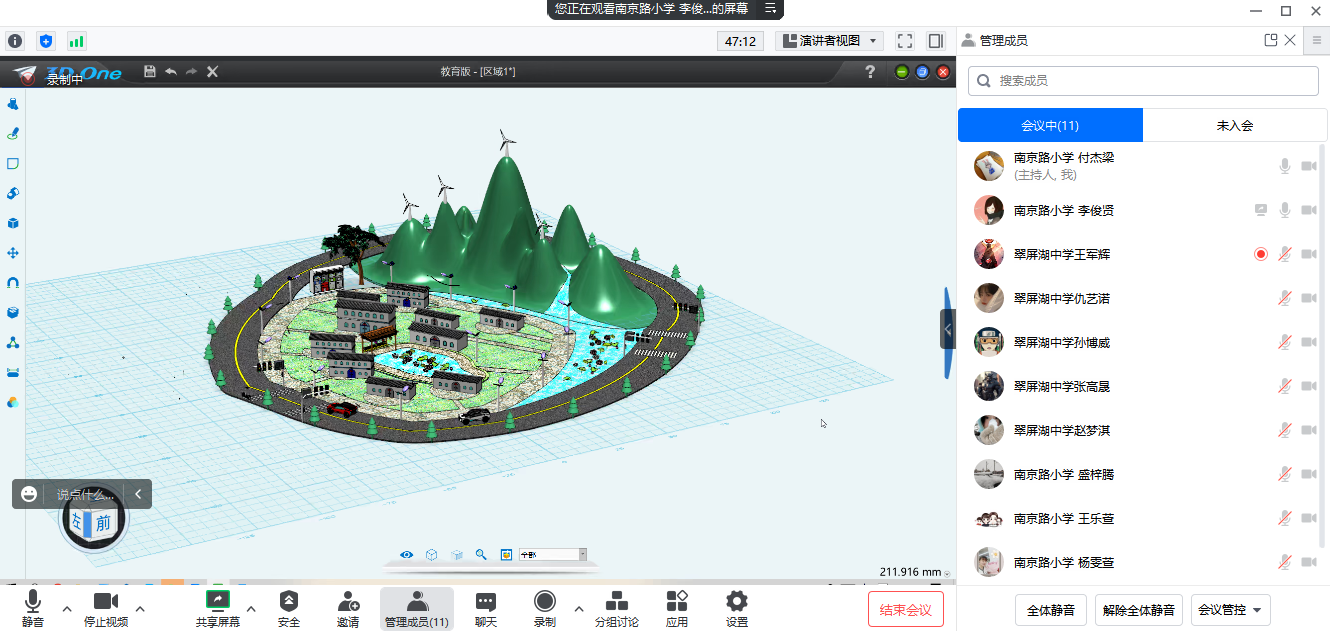Collapse the chat bubble with the arrow
Screen dimensions: 1330x631
(138, 494)
